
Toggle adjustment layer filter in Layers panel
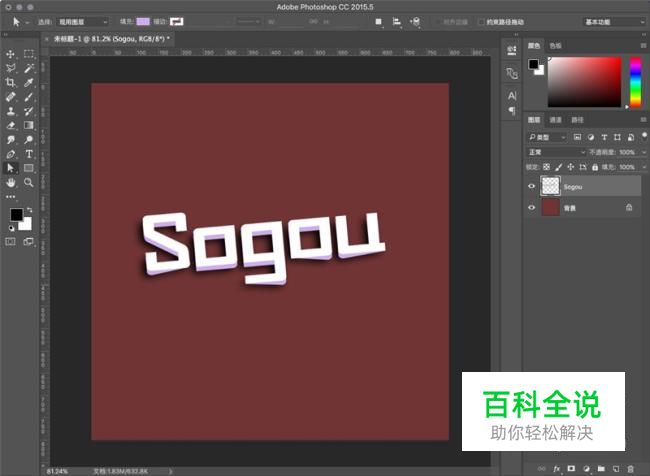pyautogui.click(x=591, y=137)
